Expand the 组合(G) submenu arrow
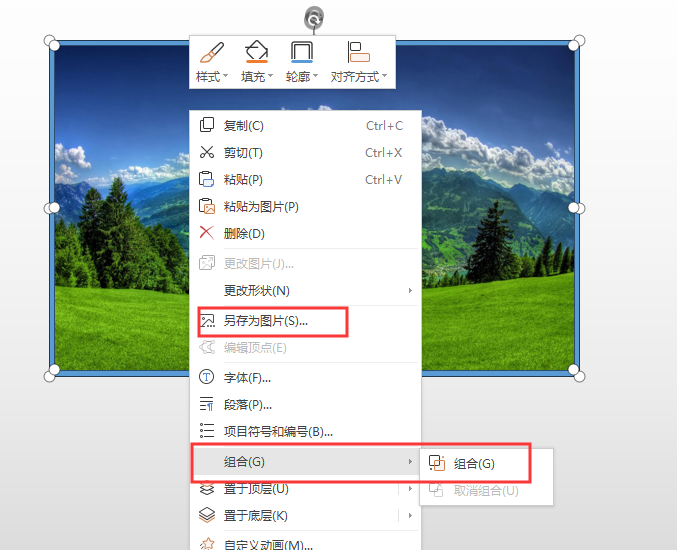 tap(410, 461)
